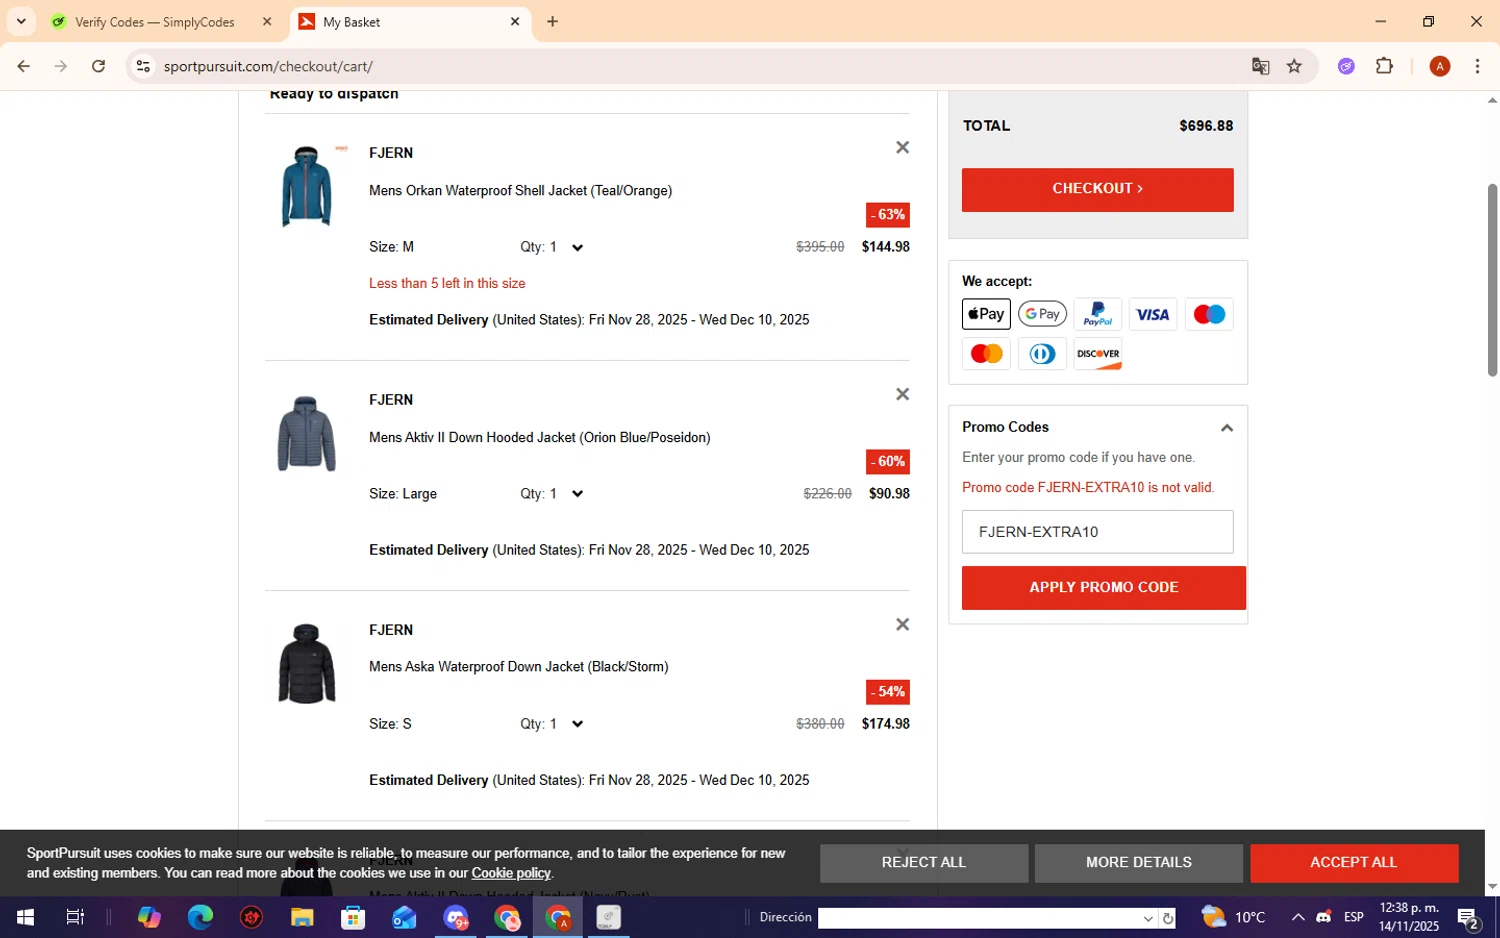Screen dimensions: 1500x938
Task: Open the Cookie policy link
Action: 510,873
